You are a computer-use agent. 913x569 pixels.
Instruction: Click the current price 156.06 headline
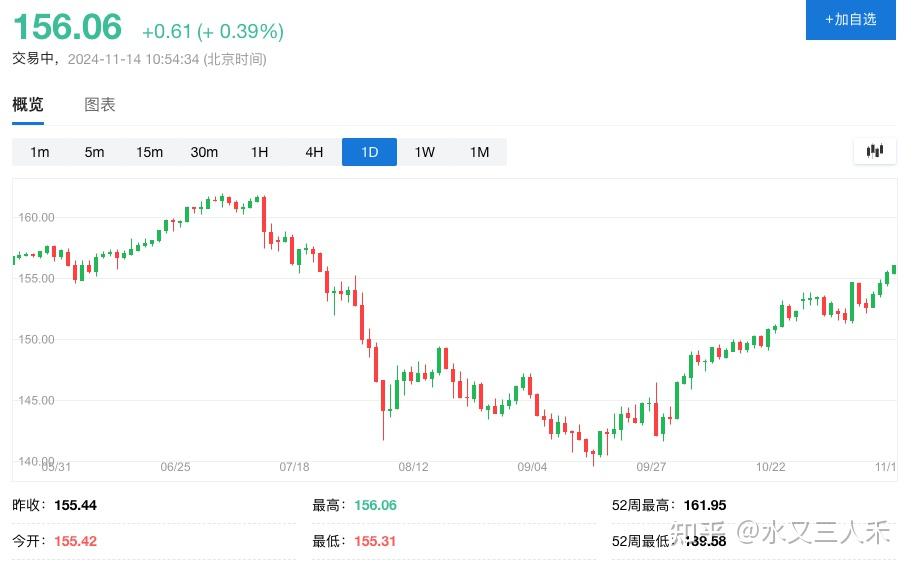click(x=68, y=27)
